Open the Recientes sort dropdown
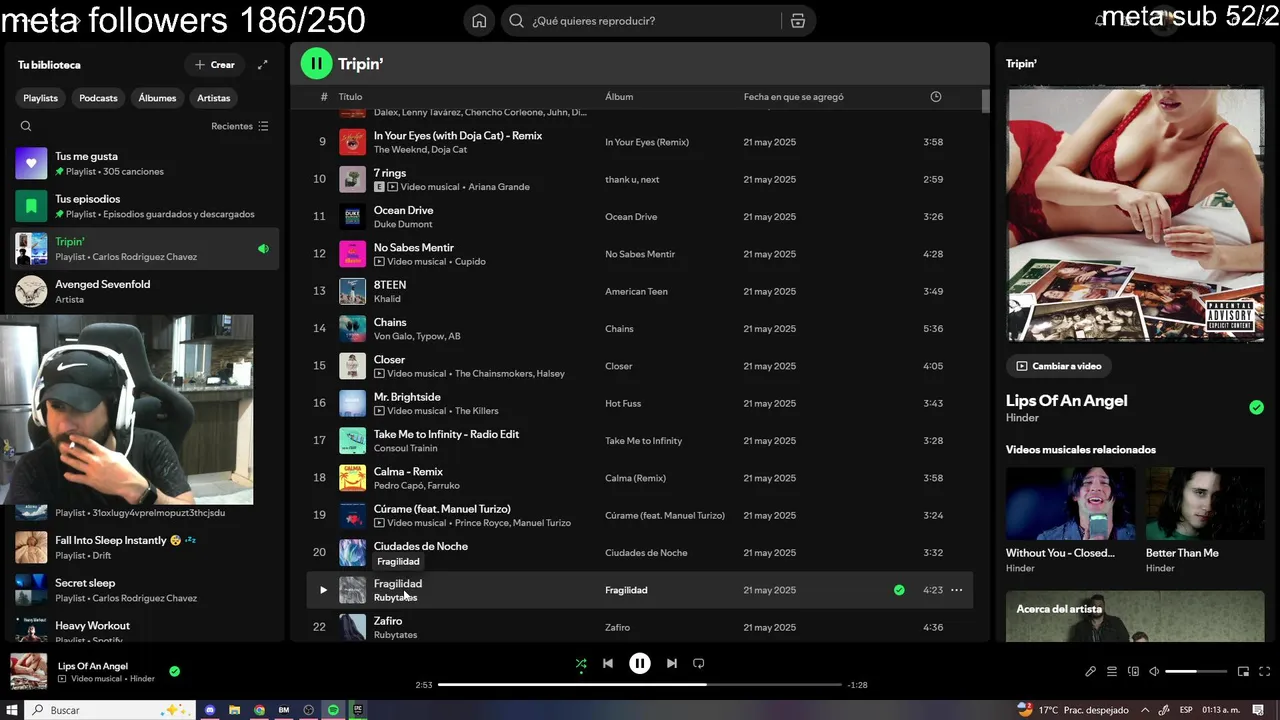 (x=240, y=126)
